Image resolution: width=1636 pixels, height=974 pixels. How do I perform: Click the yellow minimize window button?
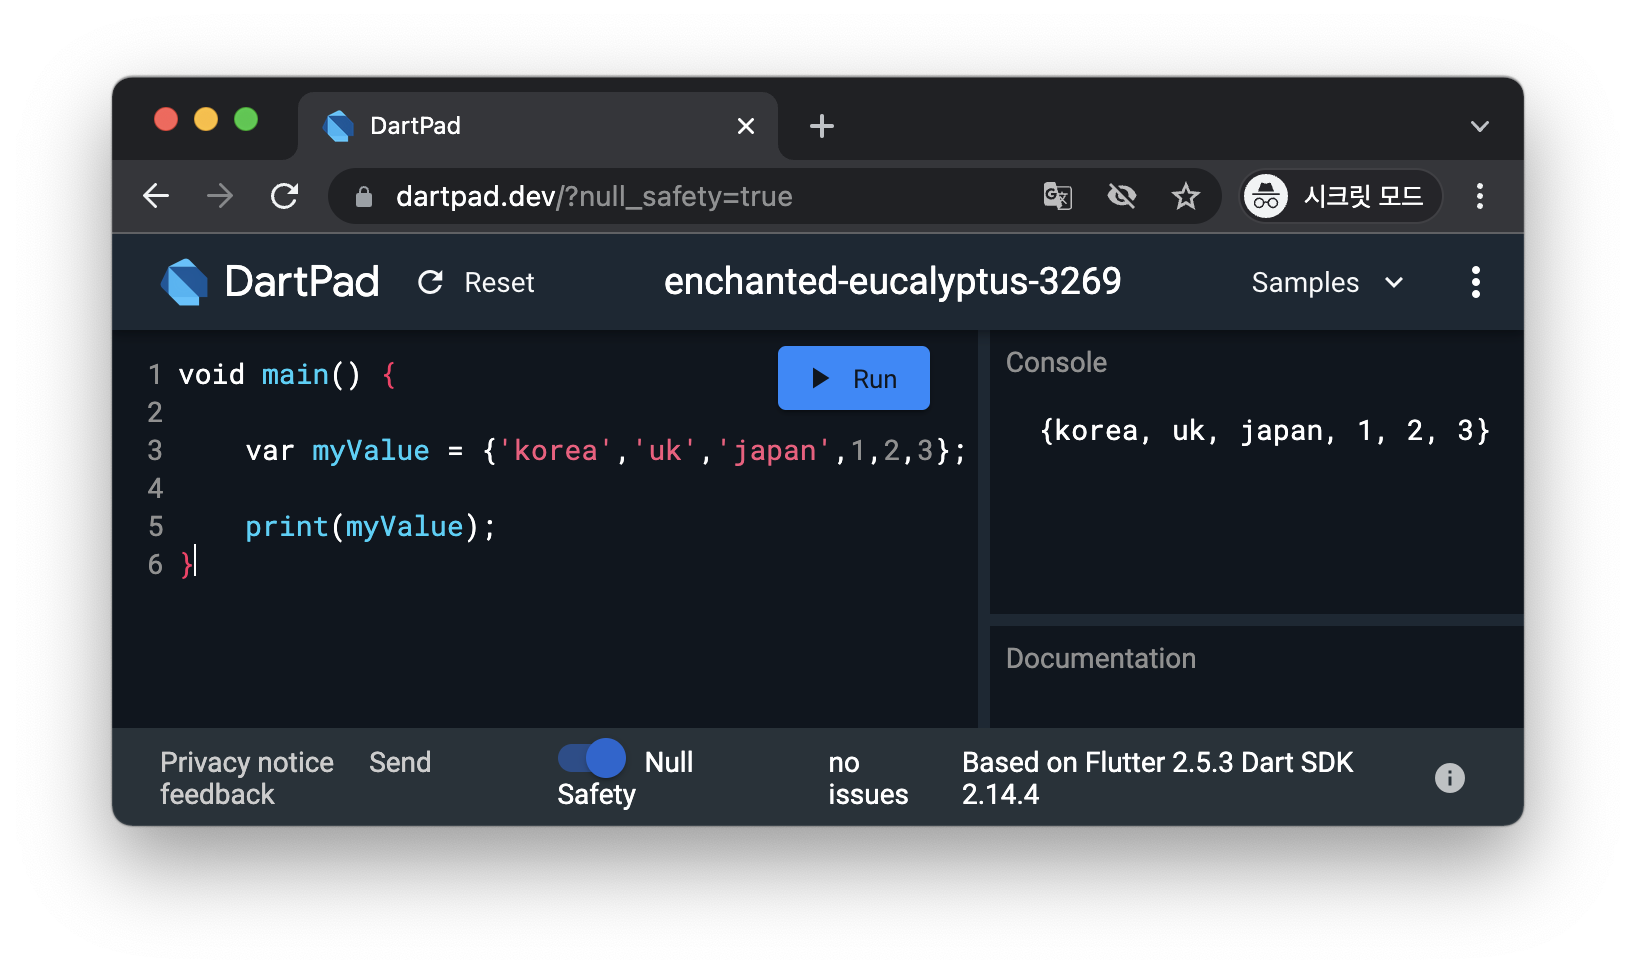pos(206,120)
